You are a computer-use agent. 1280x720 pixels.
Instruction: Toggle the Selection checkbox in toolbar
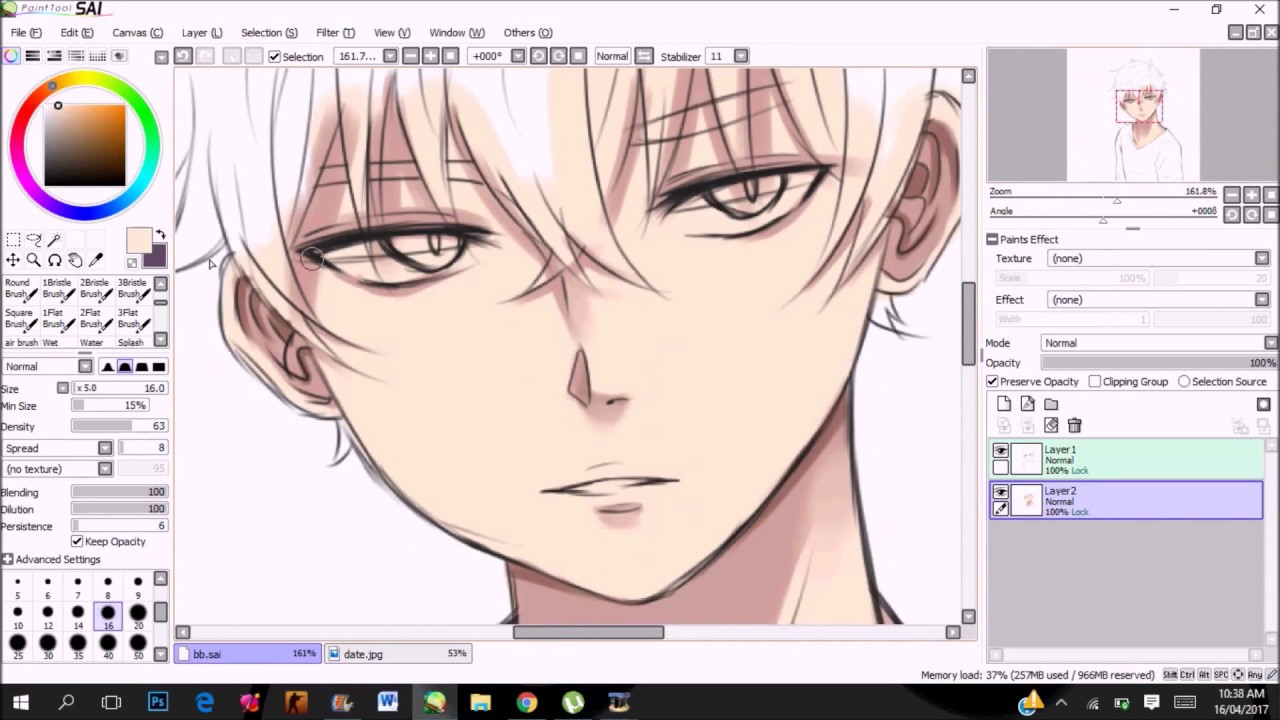click(x=274, y=57)
